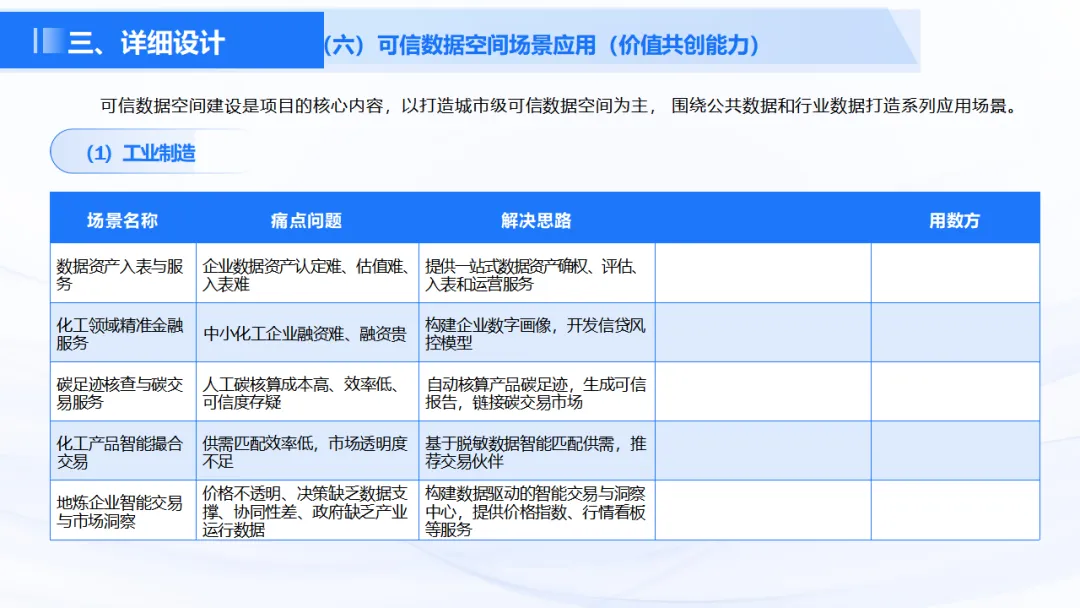Click the cell '供需匹配效率低，市场透明度不足'
1080x608 pixels.
tap(308, 451)
